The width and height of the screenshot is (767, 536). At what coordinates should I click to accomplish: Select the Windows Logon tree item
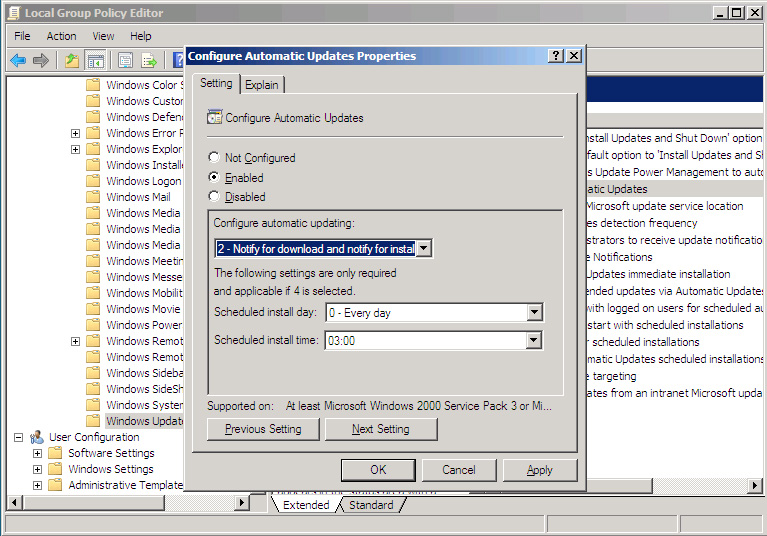tap(144, 181)
